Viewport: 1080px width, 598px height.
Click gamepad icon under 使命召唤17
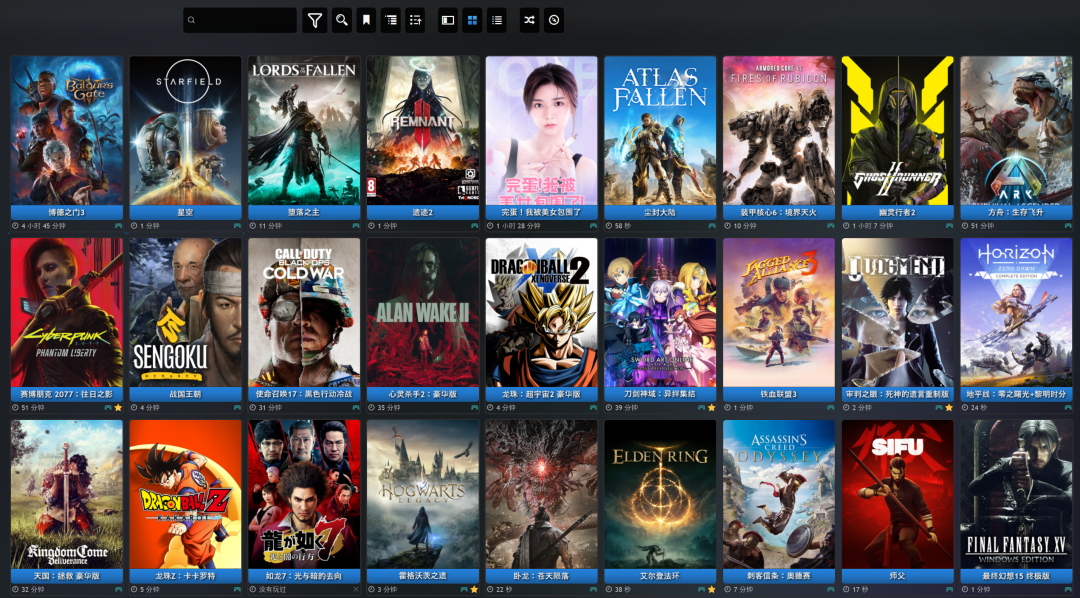(x=356, y=408)
